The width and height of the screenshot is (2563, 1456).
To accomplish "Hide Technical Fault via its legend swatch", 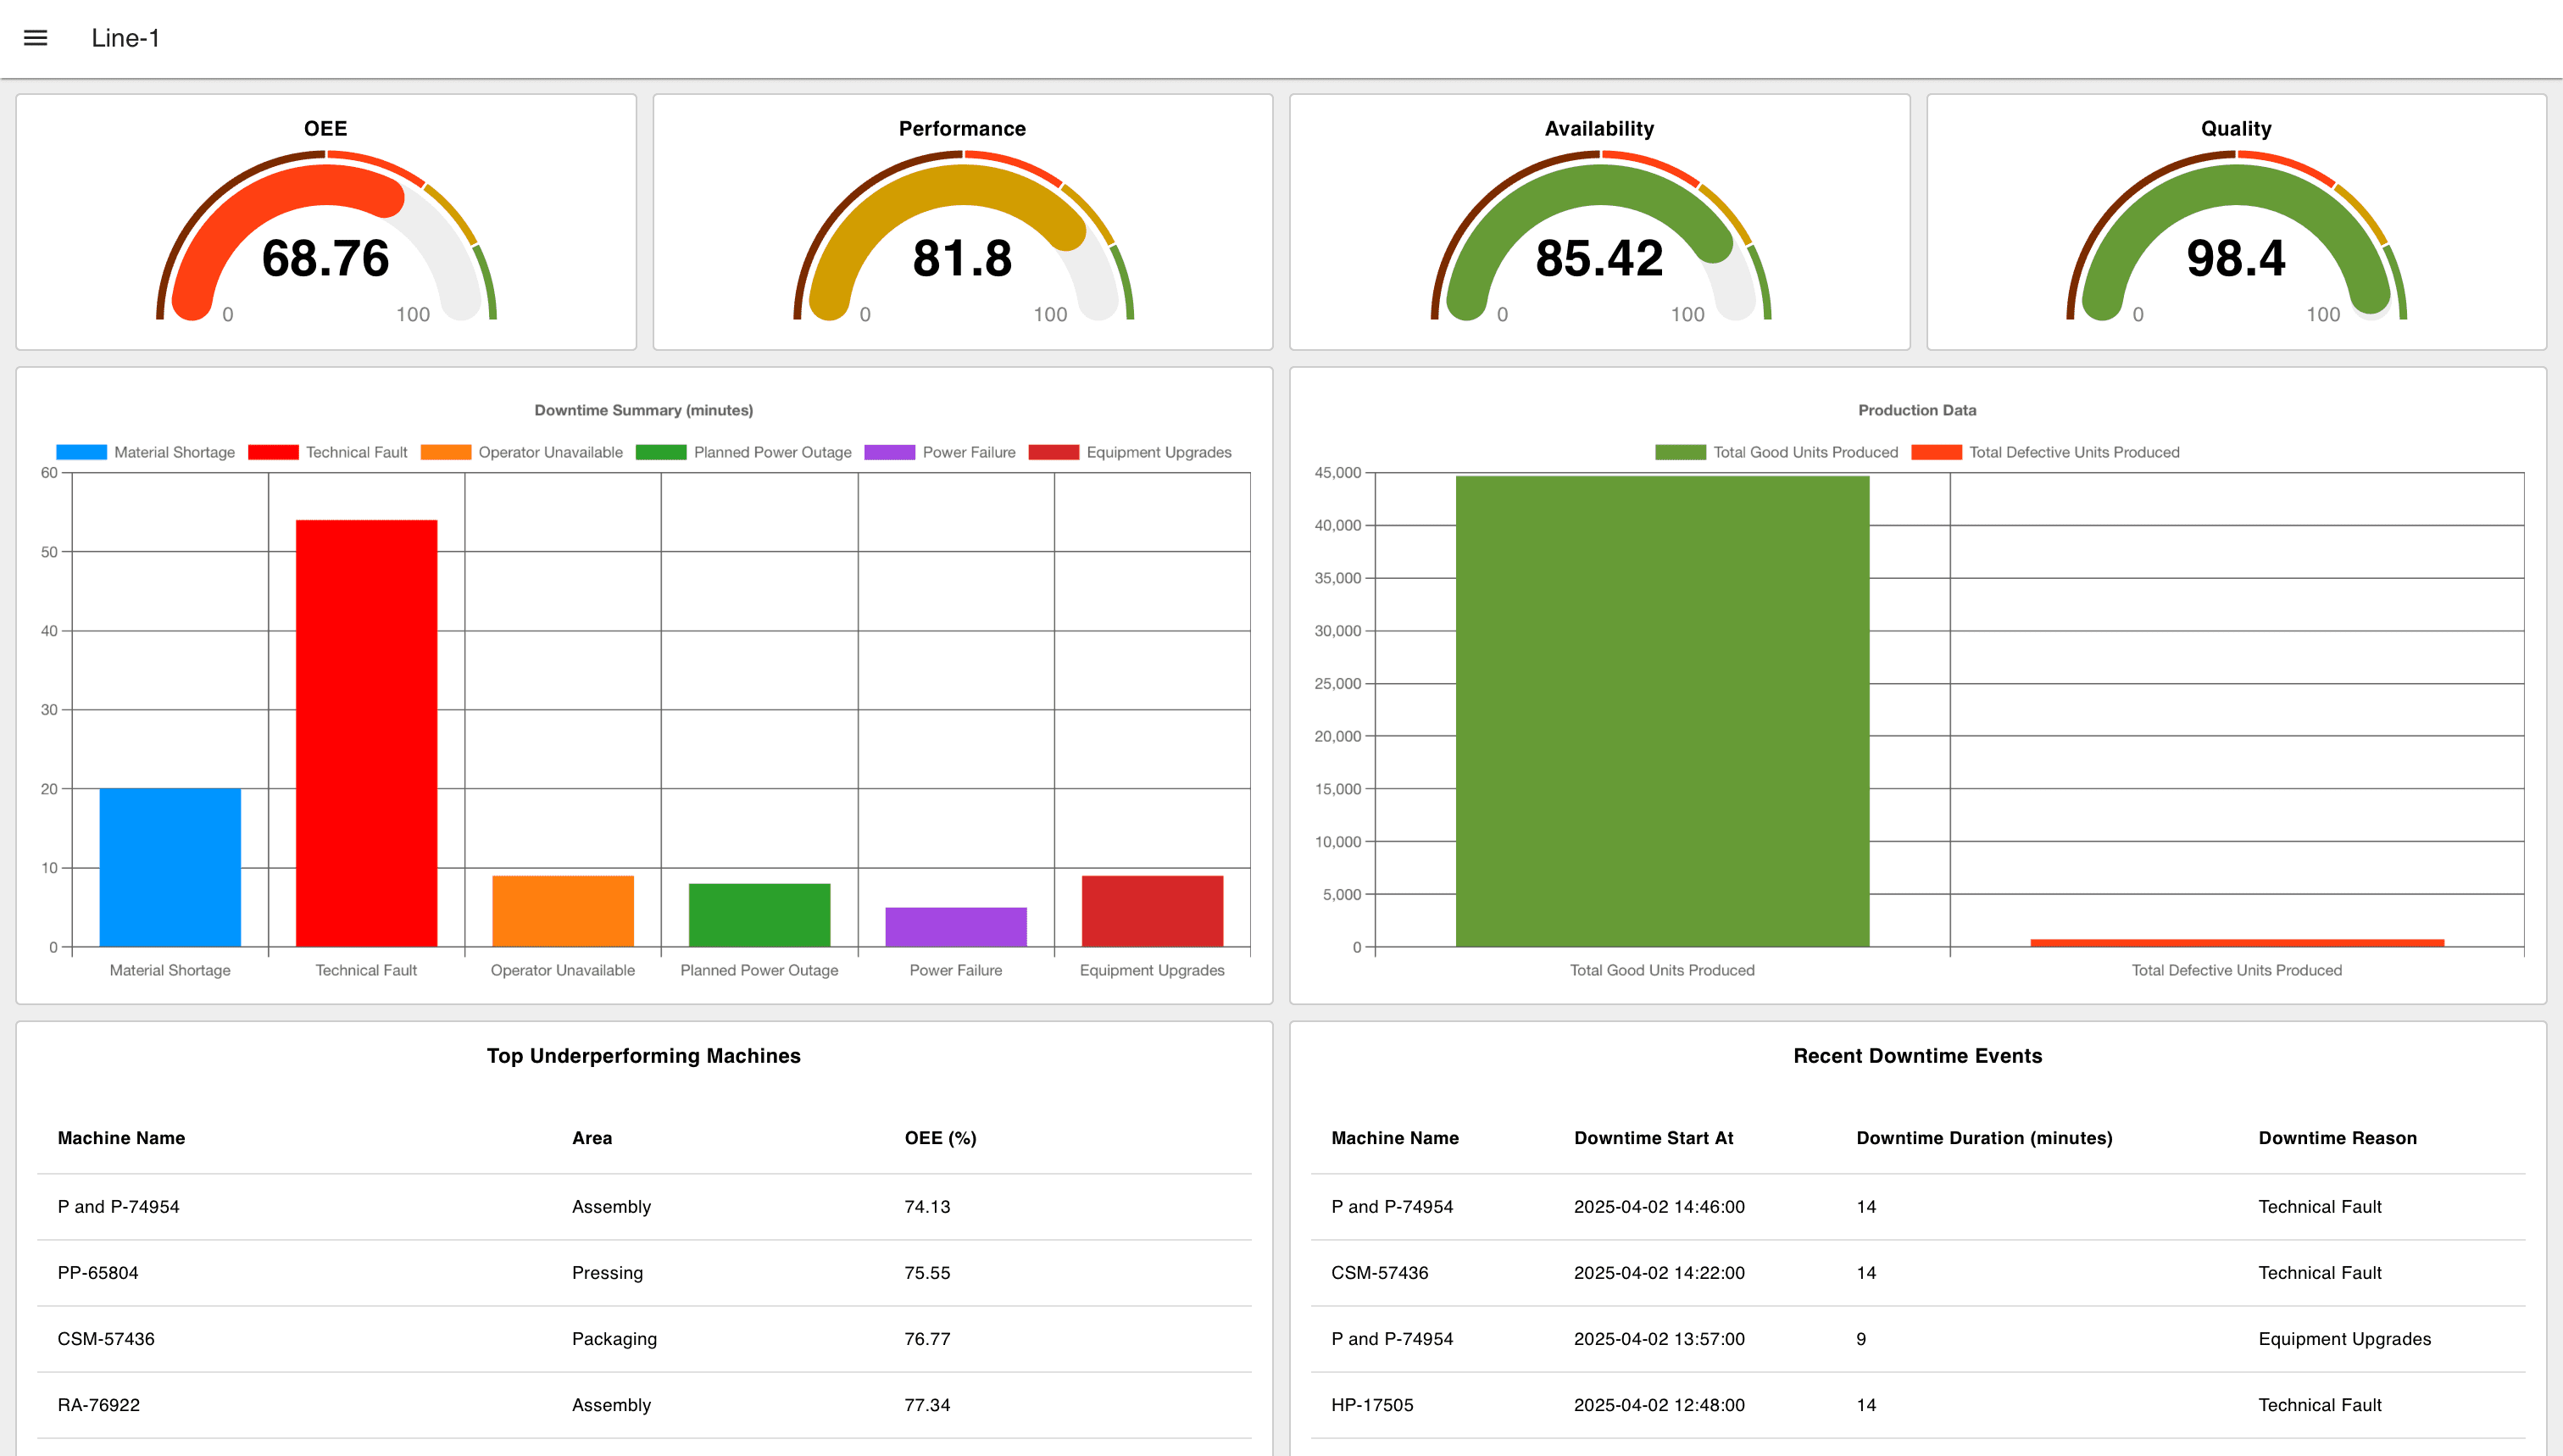I will (x=274, y=452).
